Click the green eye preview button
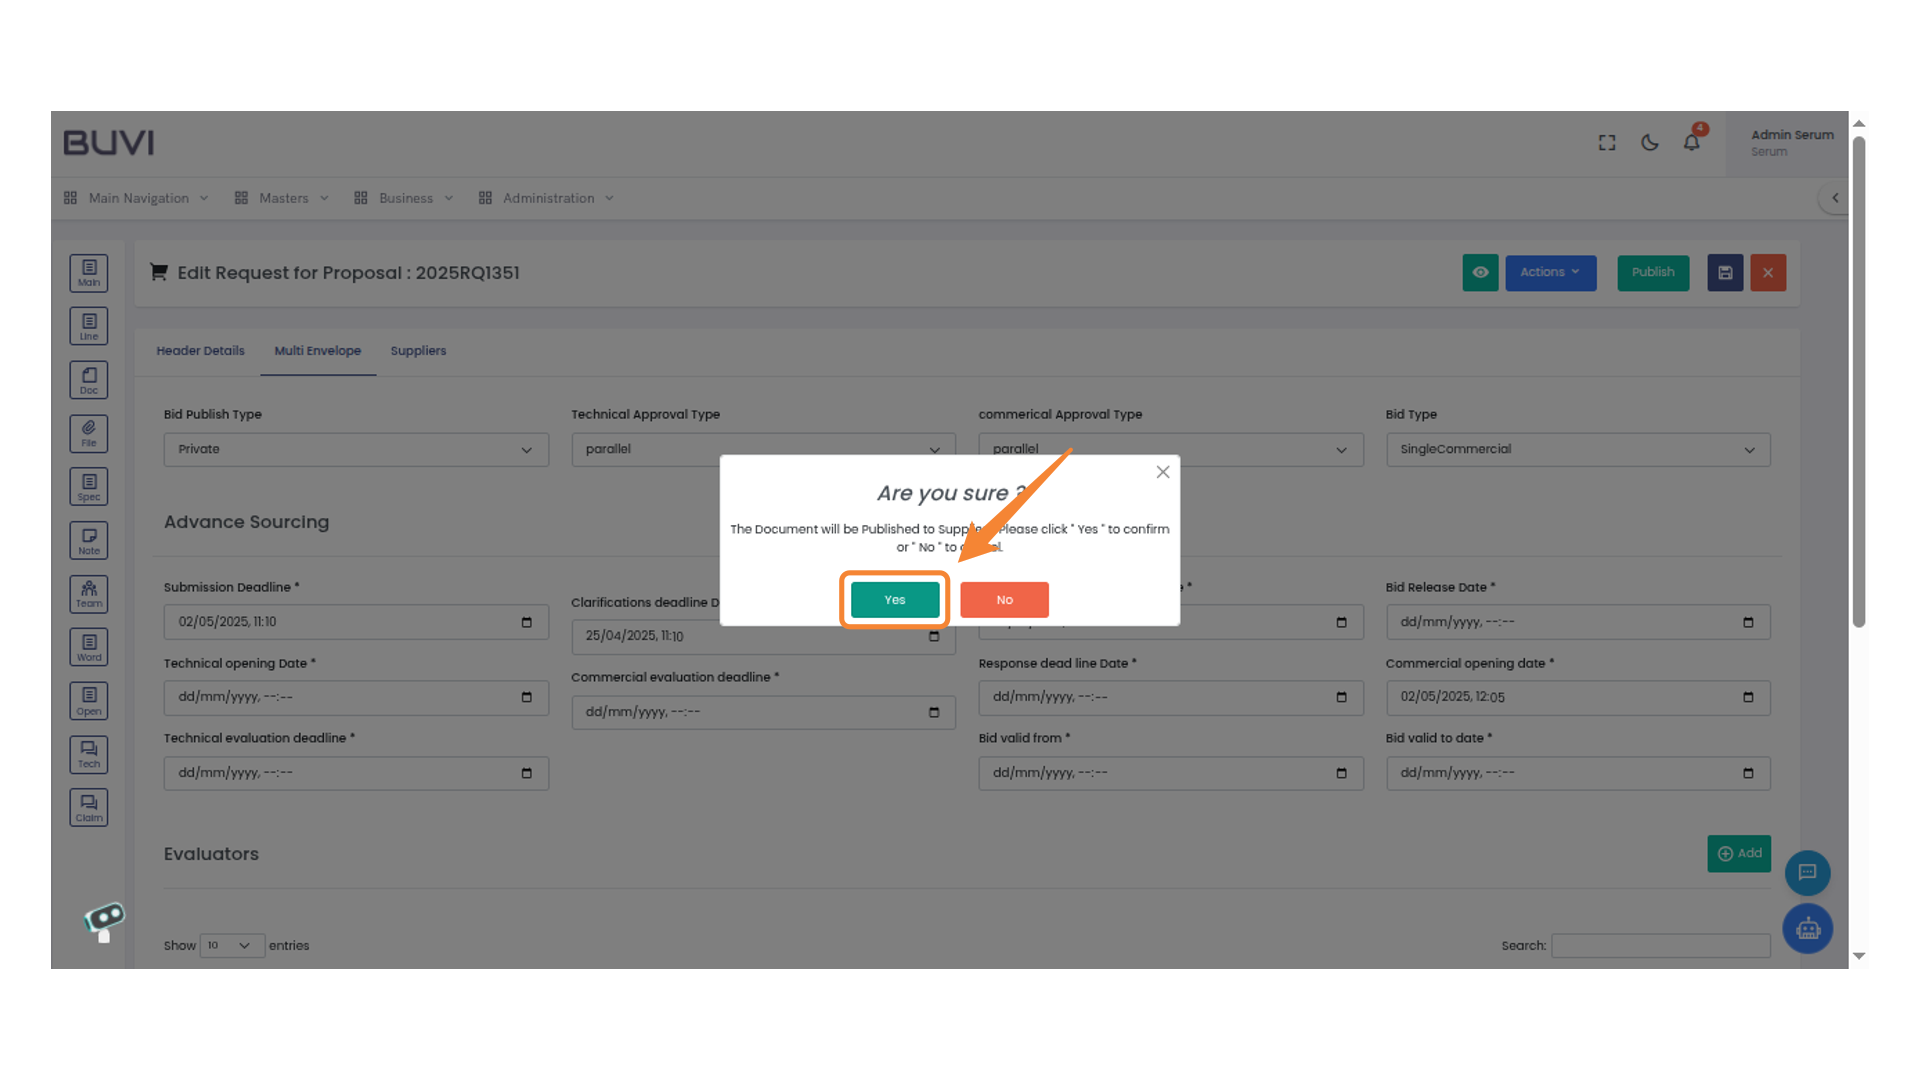The height and width of the screenshot is (1080, 1920). 1480,272
